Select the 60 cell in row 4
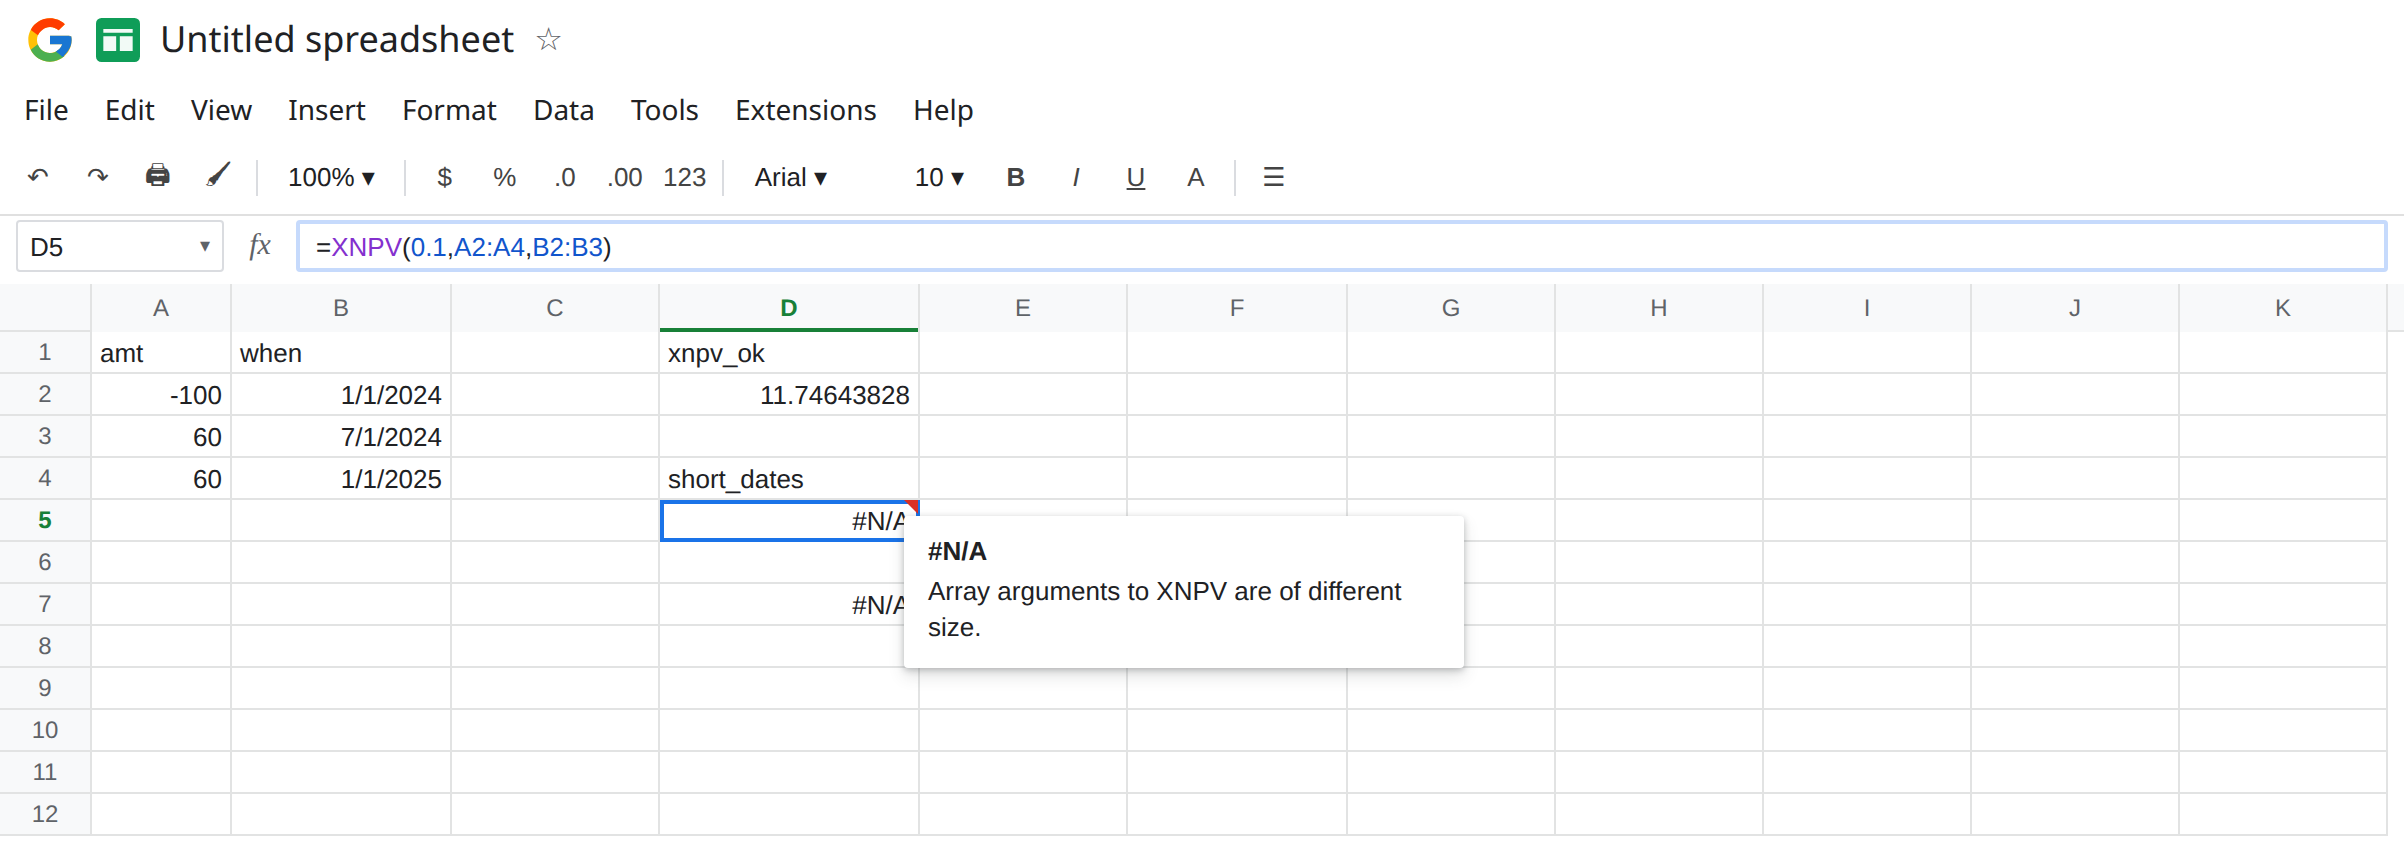This screenshot has width=2404, height=848. pos(161,479)
